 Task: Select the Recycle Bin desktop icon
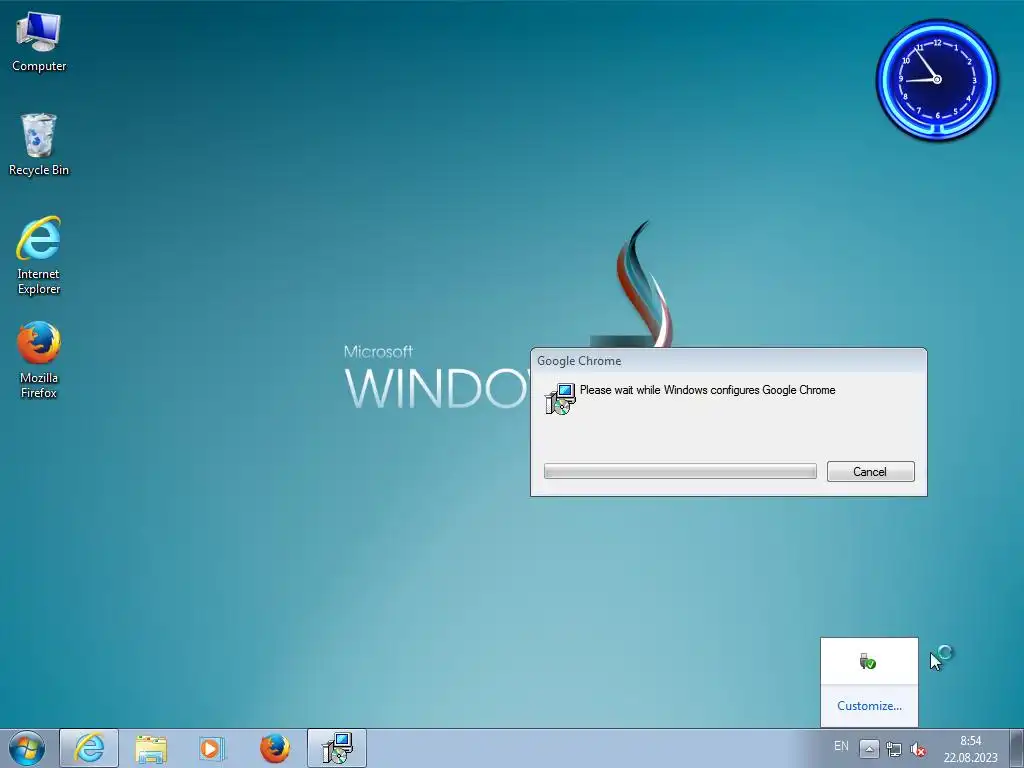coord(39,145)
